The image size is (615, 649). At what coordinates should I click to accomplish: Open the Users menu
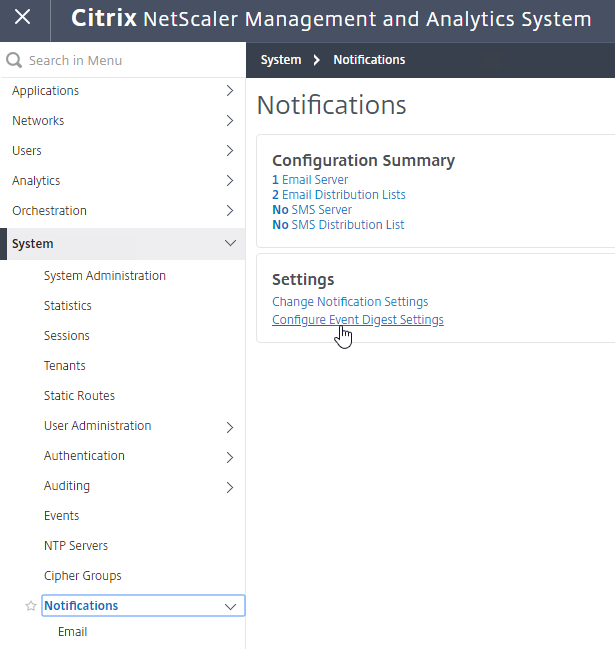tap(26, 151)
